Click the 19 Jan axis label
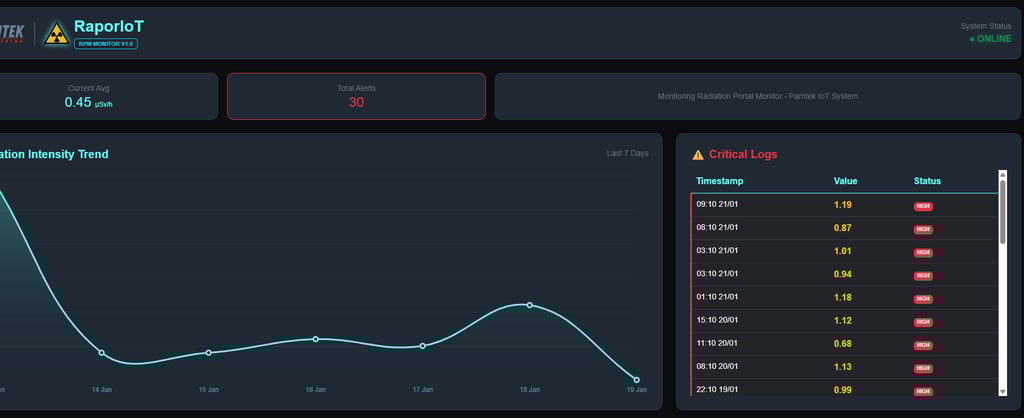The width and height of the screenshot is (1024, 418). (637, 390)
